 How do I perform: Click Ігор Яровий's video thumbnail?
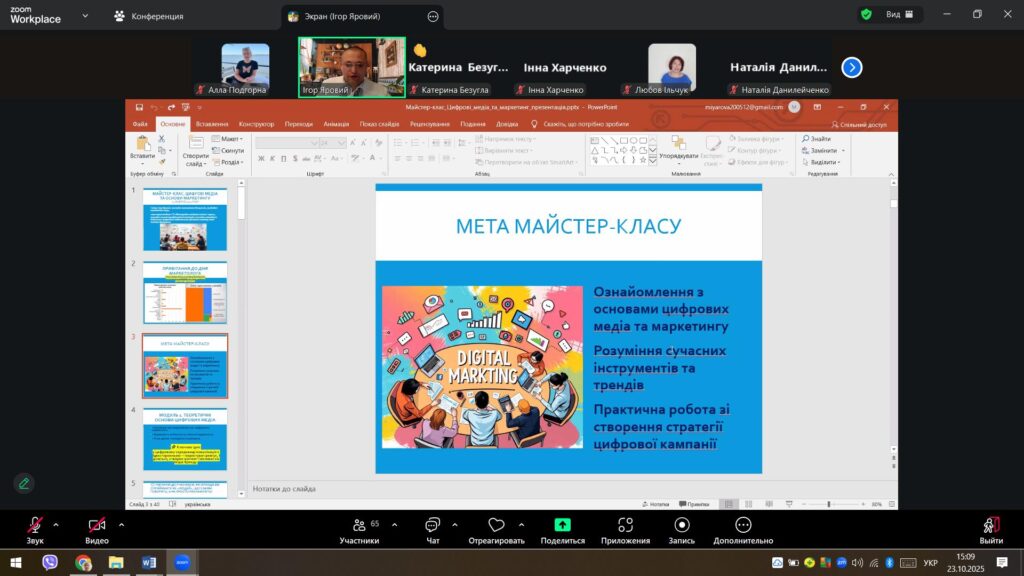tap(351, 67)
